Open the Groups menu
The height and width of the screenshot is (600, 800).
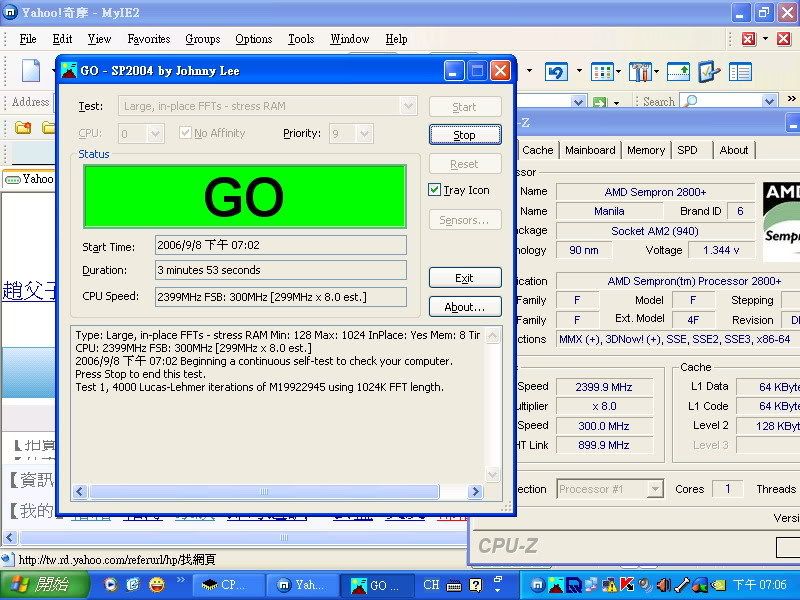pos(203,39)
